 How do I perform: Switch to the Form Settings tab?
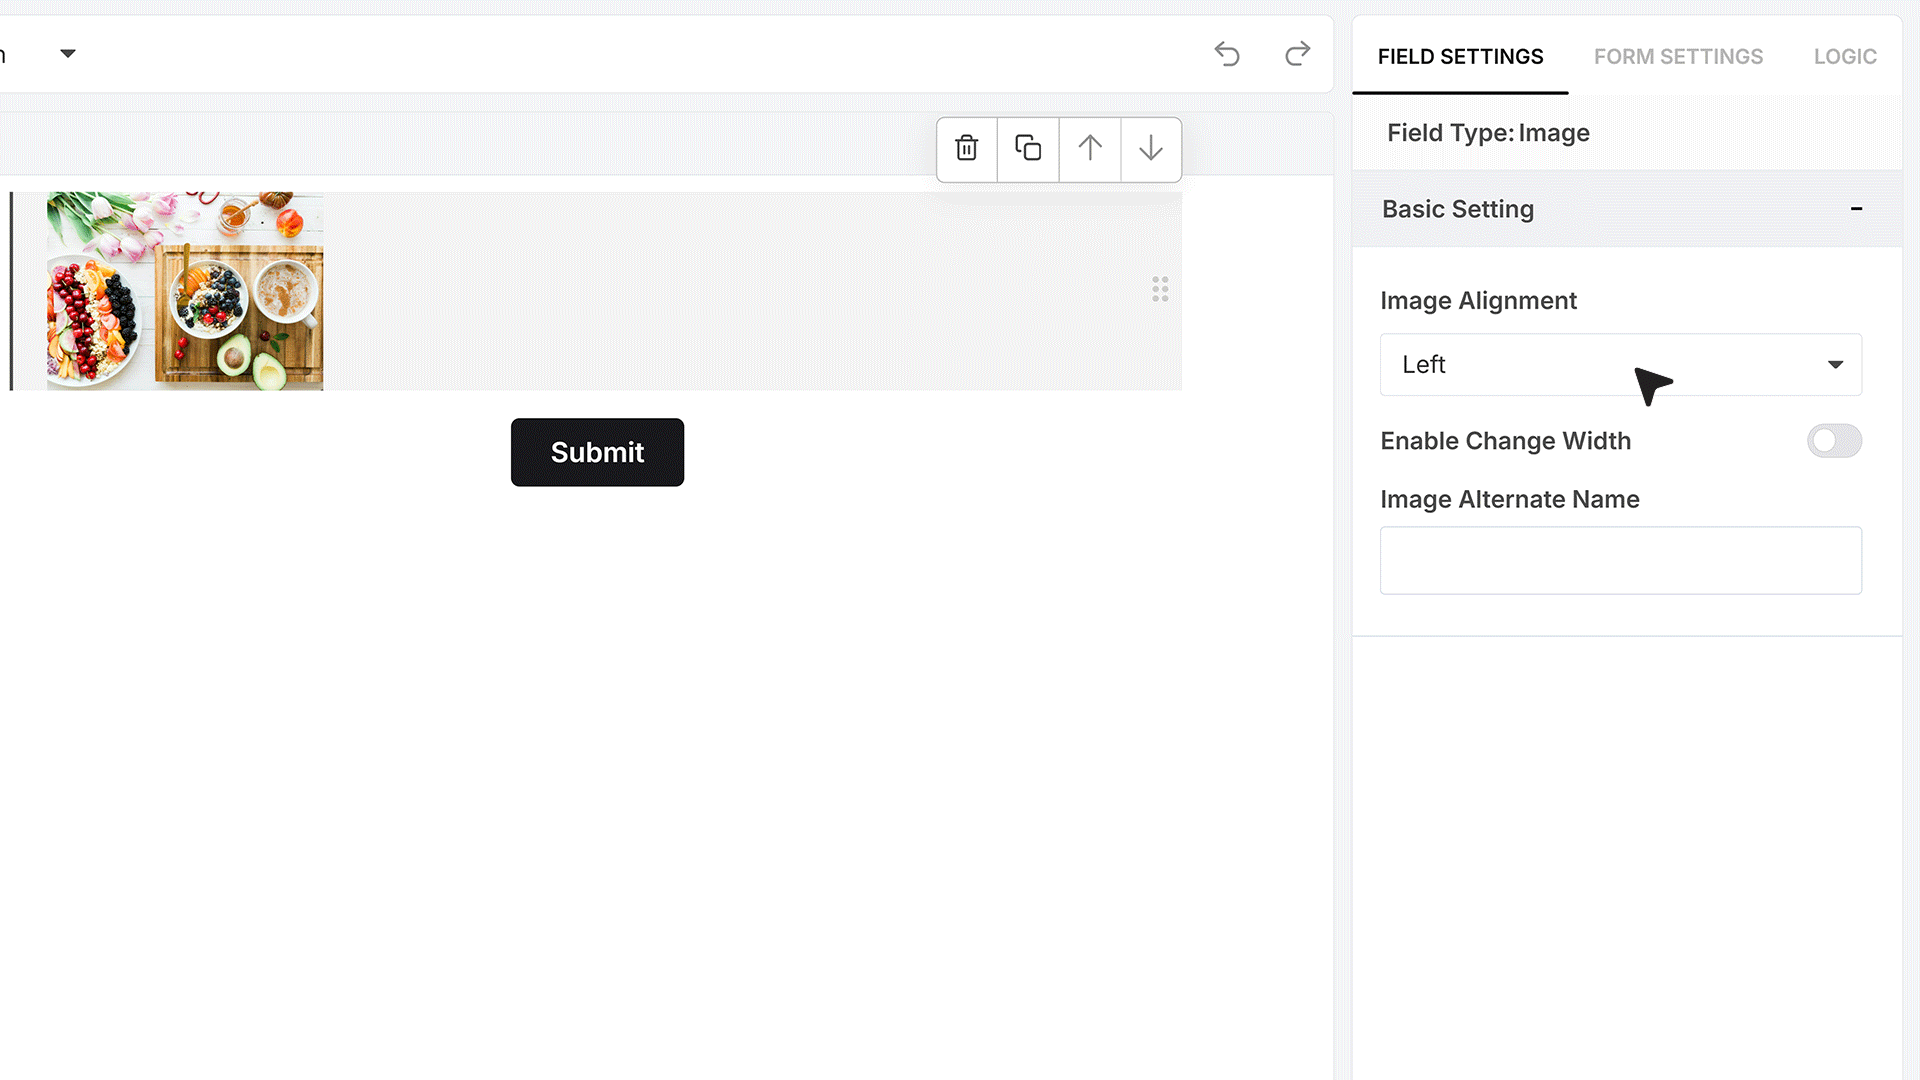pyautogui.click(x=1678, y=57)
